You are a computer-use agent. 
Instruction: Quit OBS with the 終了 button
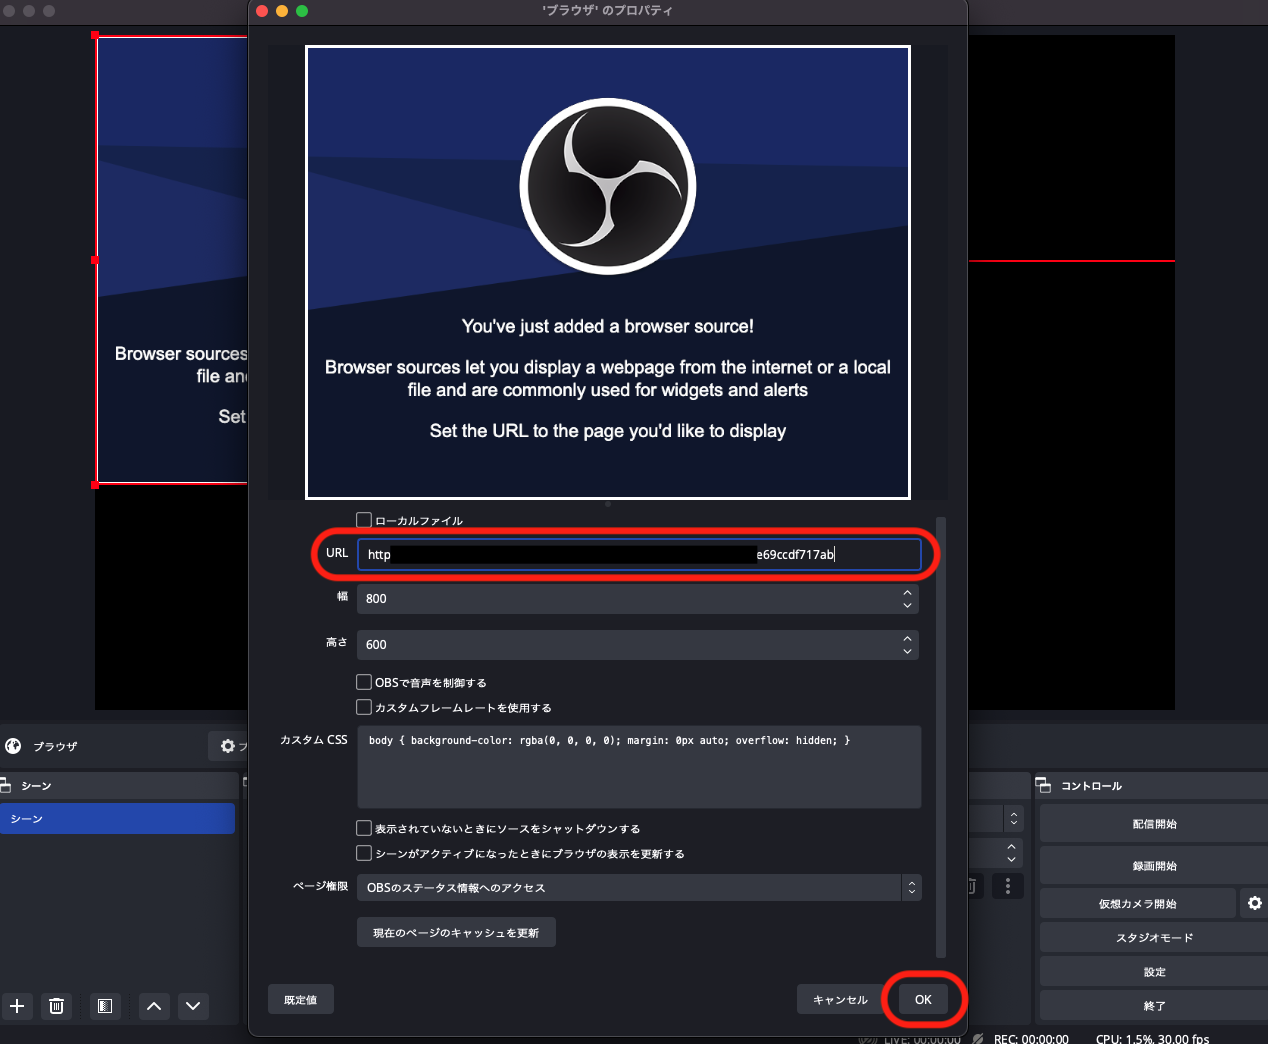coord(1154,1006)
